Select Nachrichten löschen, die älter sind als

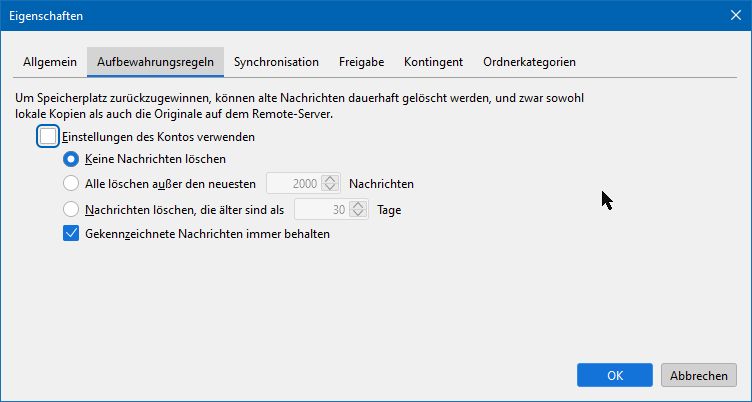click(x=71, y=210)
